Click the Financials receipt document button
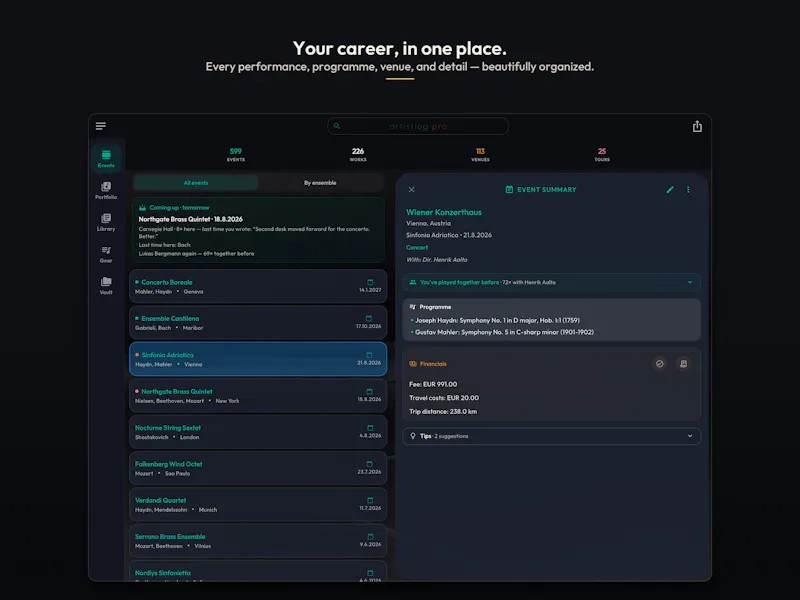The height and width of the screenshot is (600, 800). pyautogui.click(x=683, y=364)
